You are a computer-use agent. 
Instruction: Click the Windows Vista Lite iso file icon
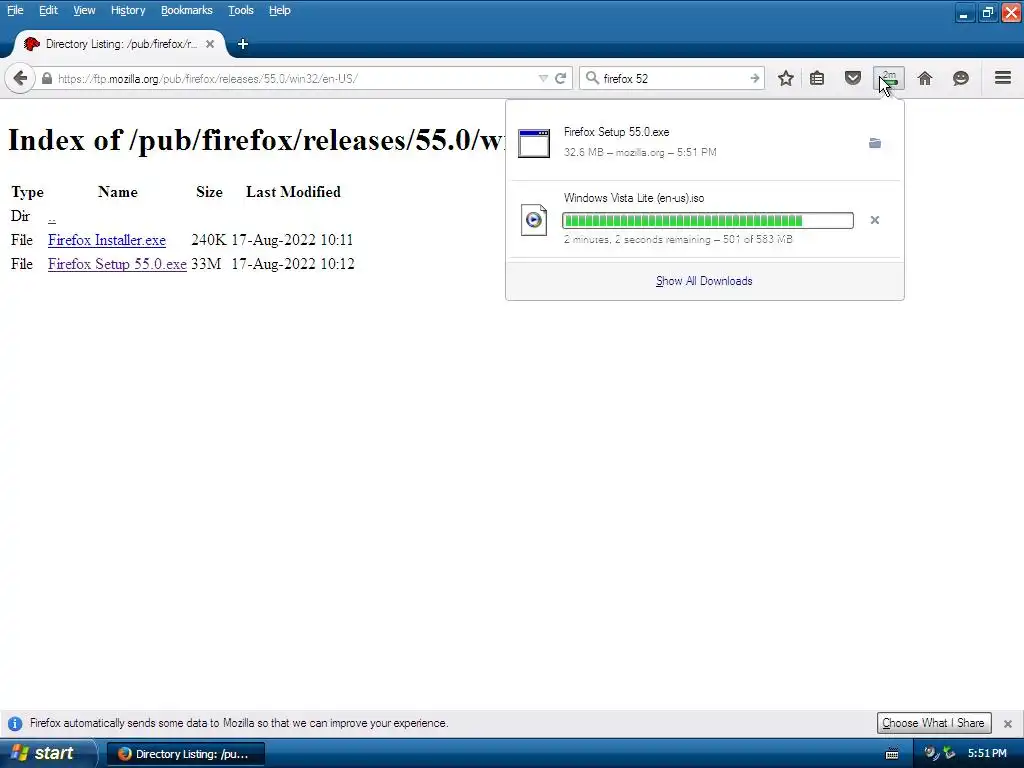pyautogui.click(x=534, y=220)
